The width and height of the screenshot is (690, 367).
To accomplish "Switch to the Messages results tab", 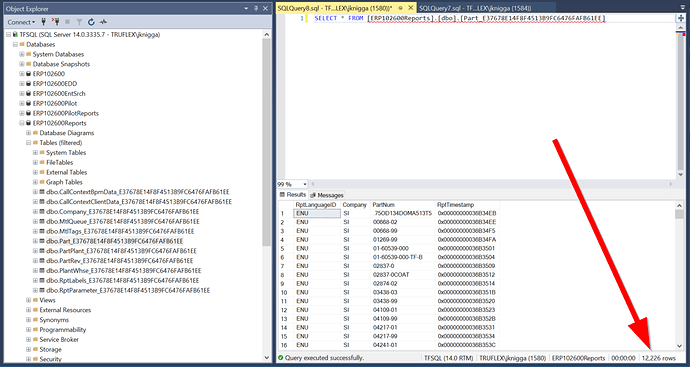I will (x=327, y=195).
